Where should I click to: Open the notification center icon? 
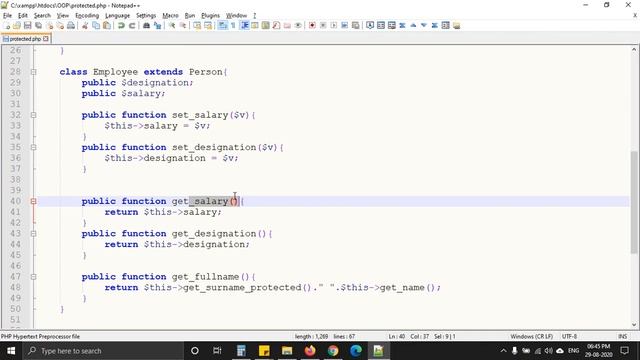pyautogui.click(x=624, y=351)
